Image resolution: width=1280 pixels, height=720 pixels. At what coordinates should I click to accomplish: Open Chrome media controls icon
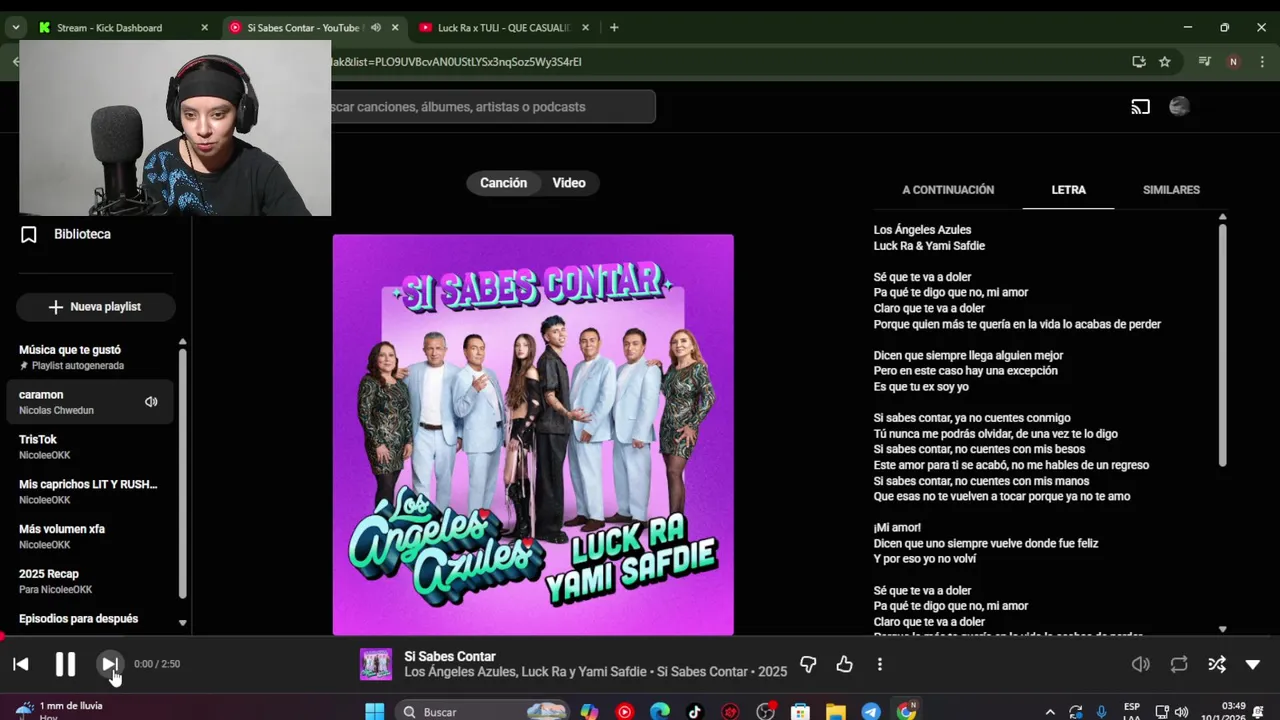[x=1205, y=62]
